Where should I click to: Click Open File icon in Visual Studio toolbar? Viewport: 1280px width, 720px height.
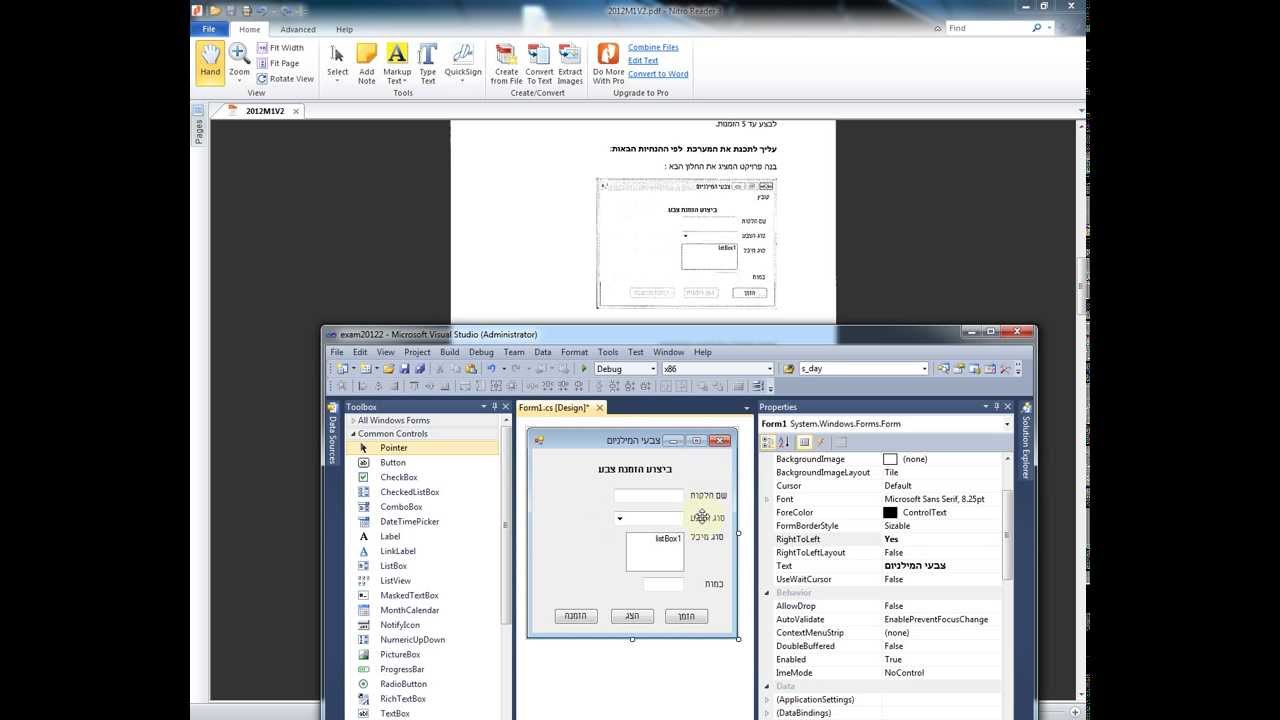(x=388, y=369)
